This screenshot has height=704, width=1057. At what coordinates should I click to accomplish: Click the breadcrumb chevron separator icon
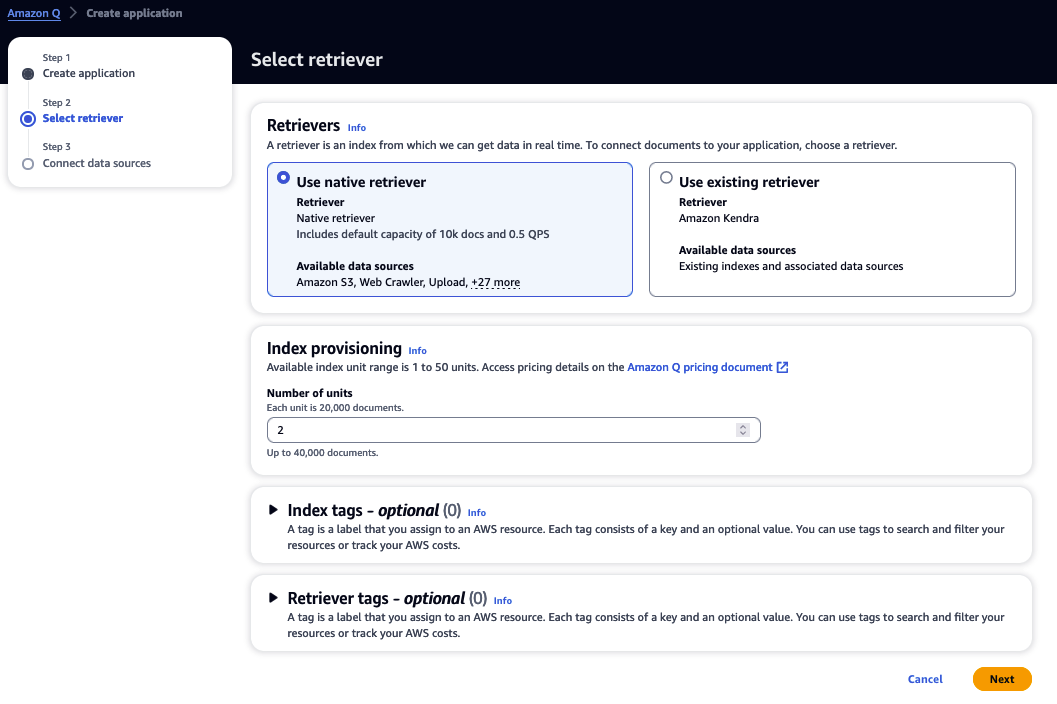(73, 14)
